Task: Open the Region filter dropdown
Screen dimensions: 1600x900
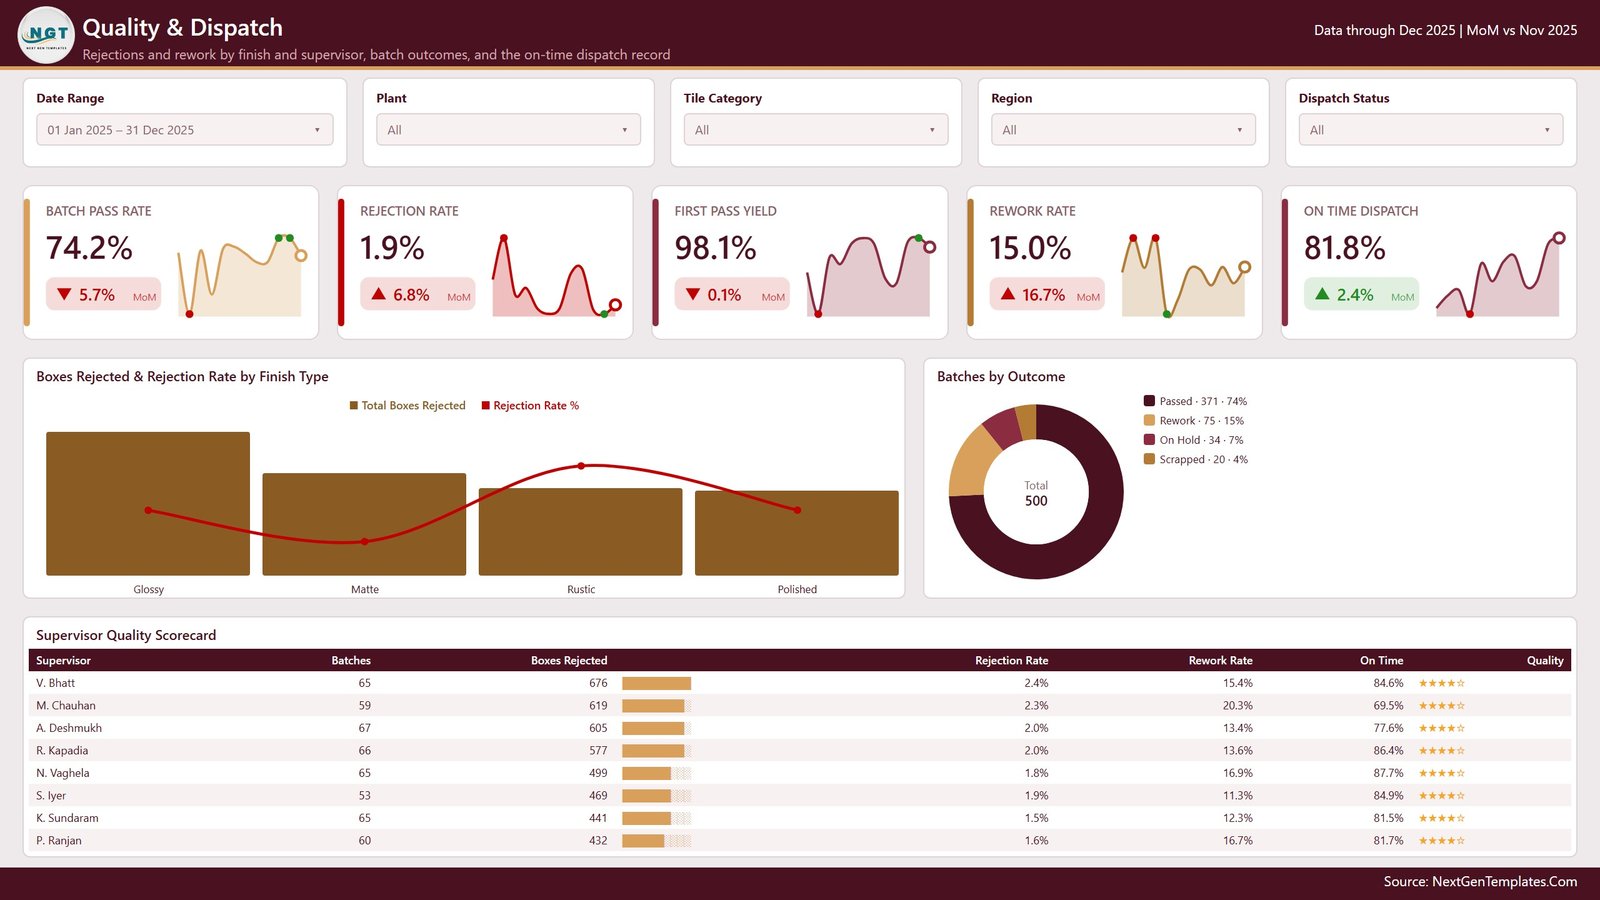Action: (x=1123, y=130)
